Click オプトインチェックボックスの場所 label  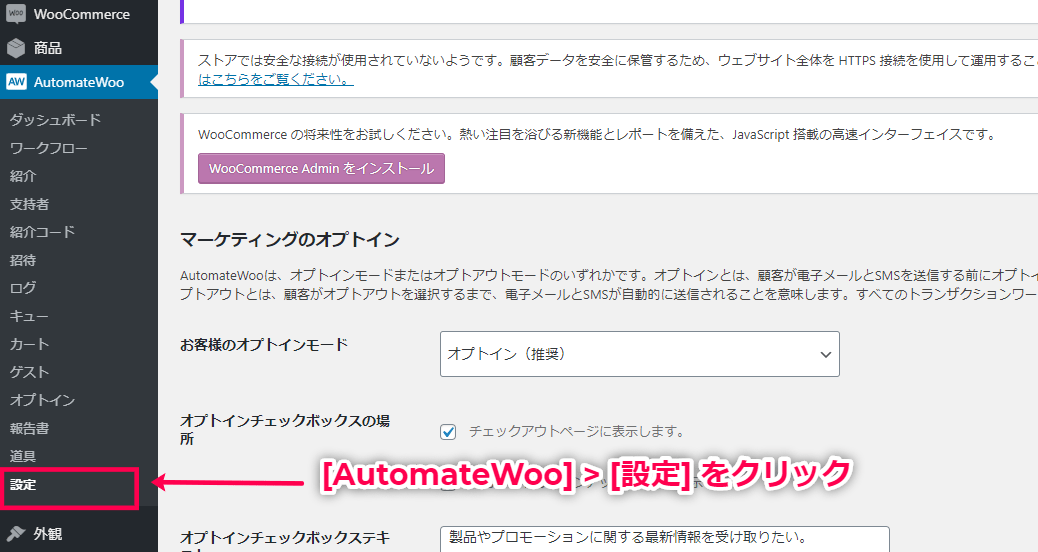[x=285, y=430]
